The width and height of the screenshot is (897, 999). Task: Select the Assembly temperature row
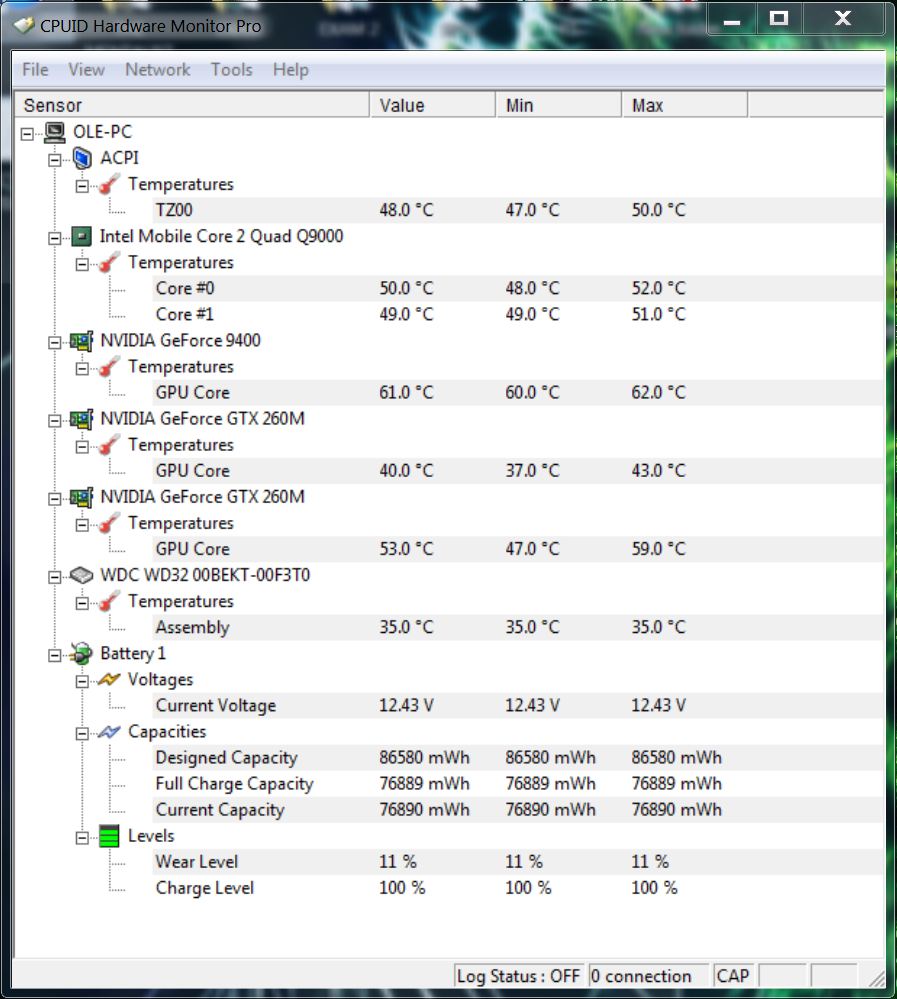click(x=517, y=628)
